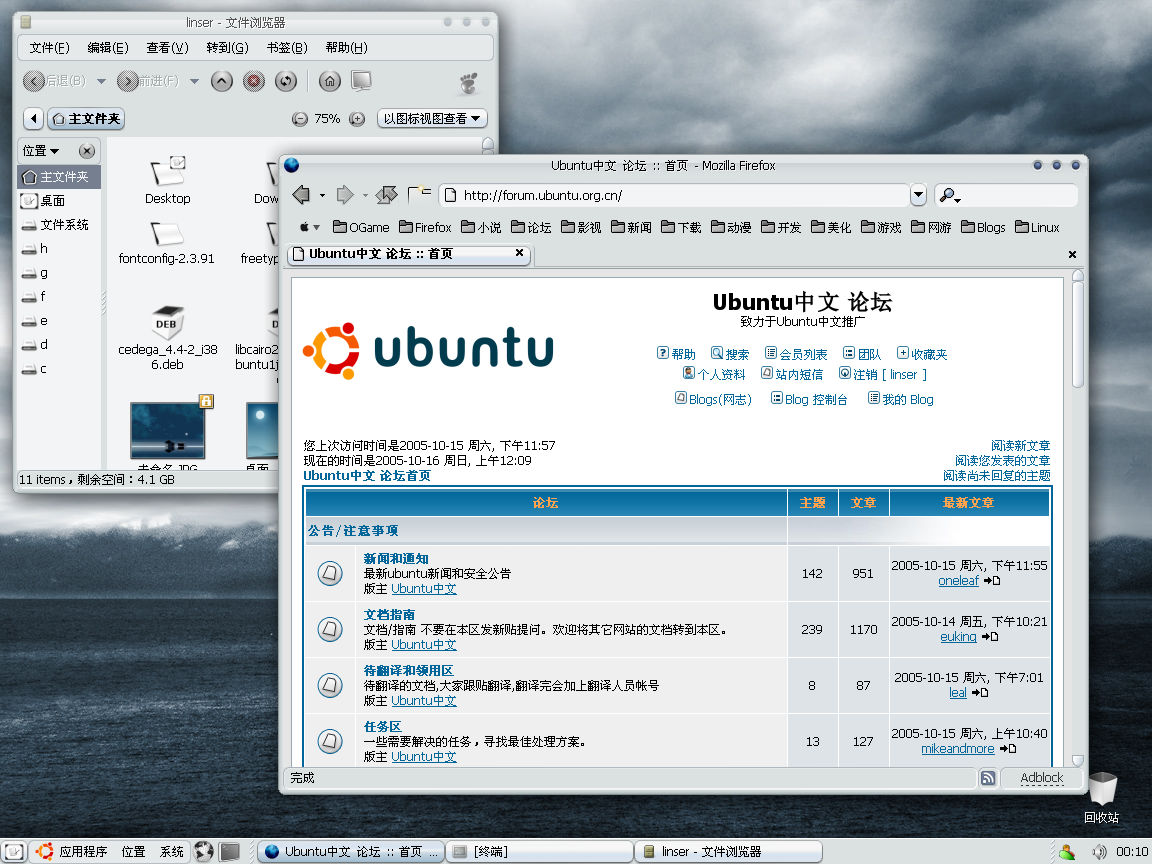Open the 文档指南 forum link
The width and height of the screenshot is (1152, 864).
(389, 614)
